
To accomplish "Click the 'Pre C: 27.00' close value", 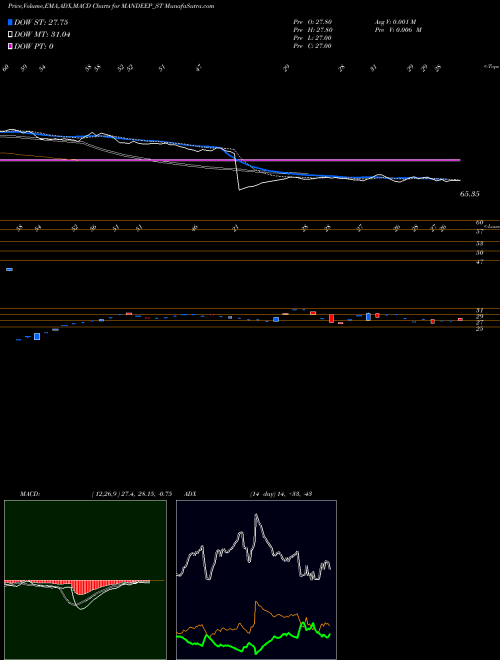I will [313, 46].
